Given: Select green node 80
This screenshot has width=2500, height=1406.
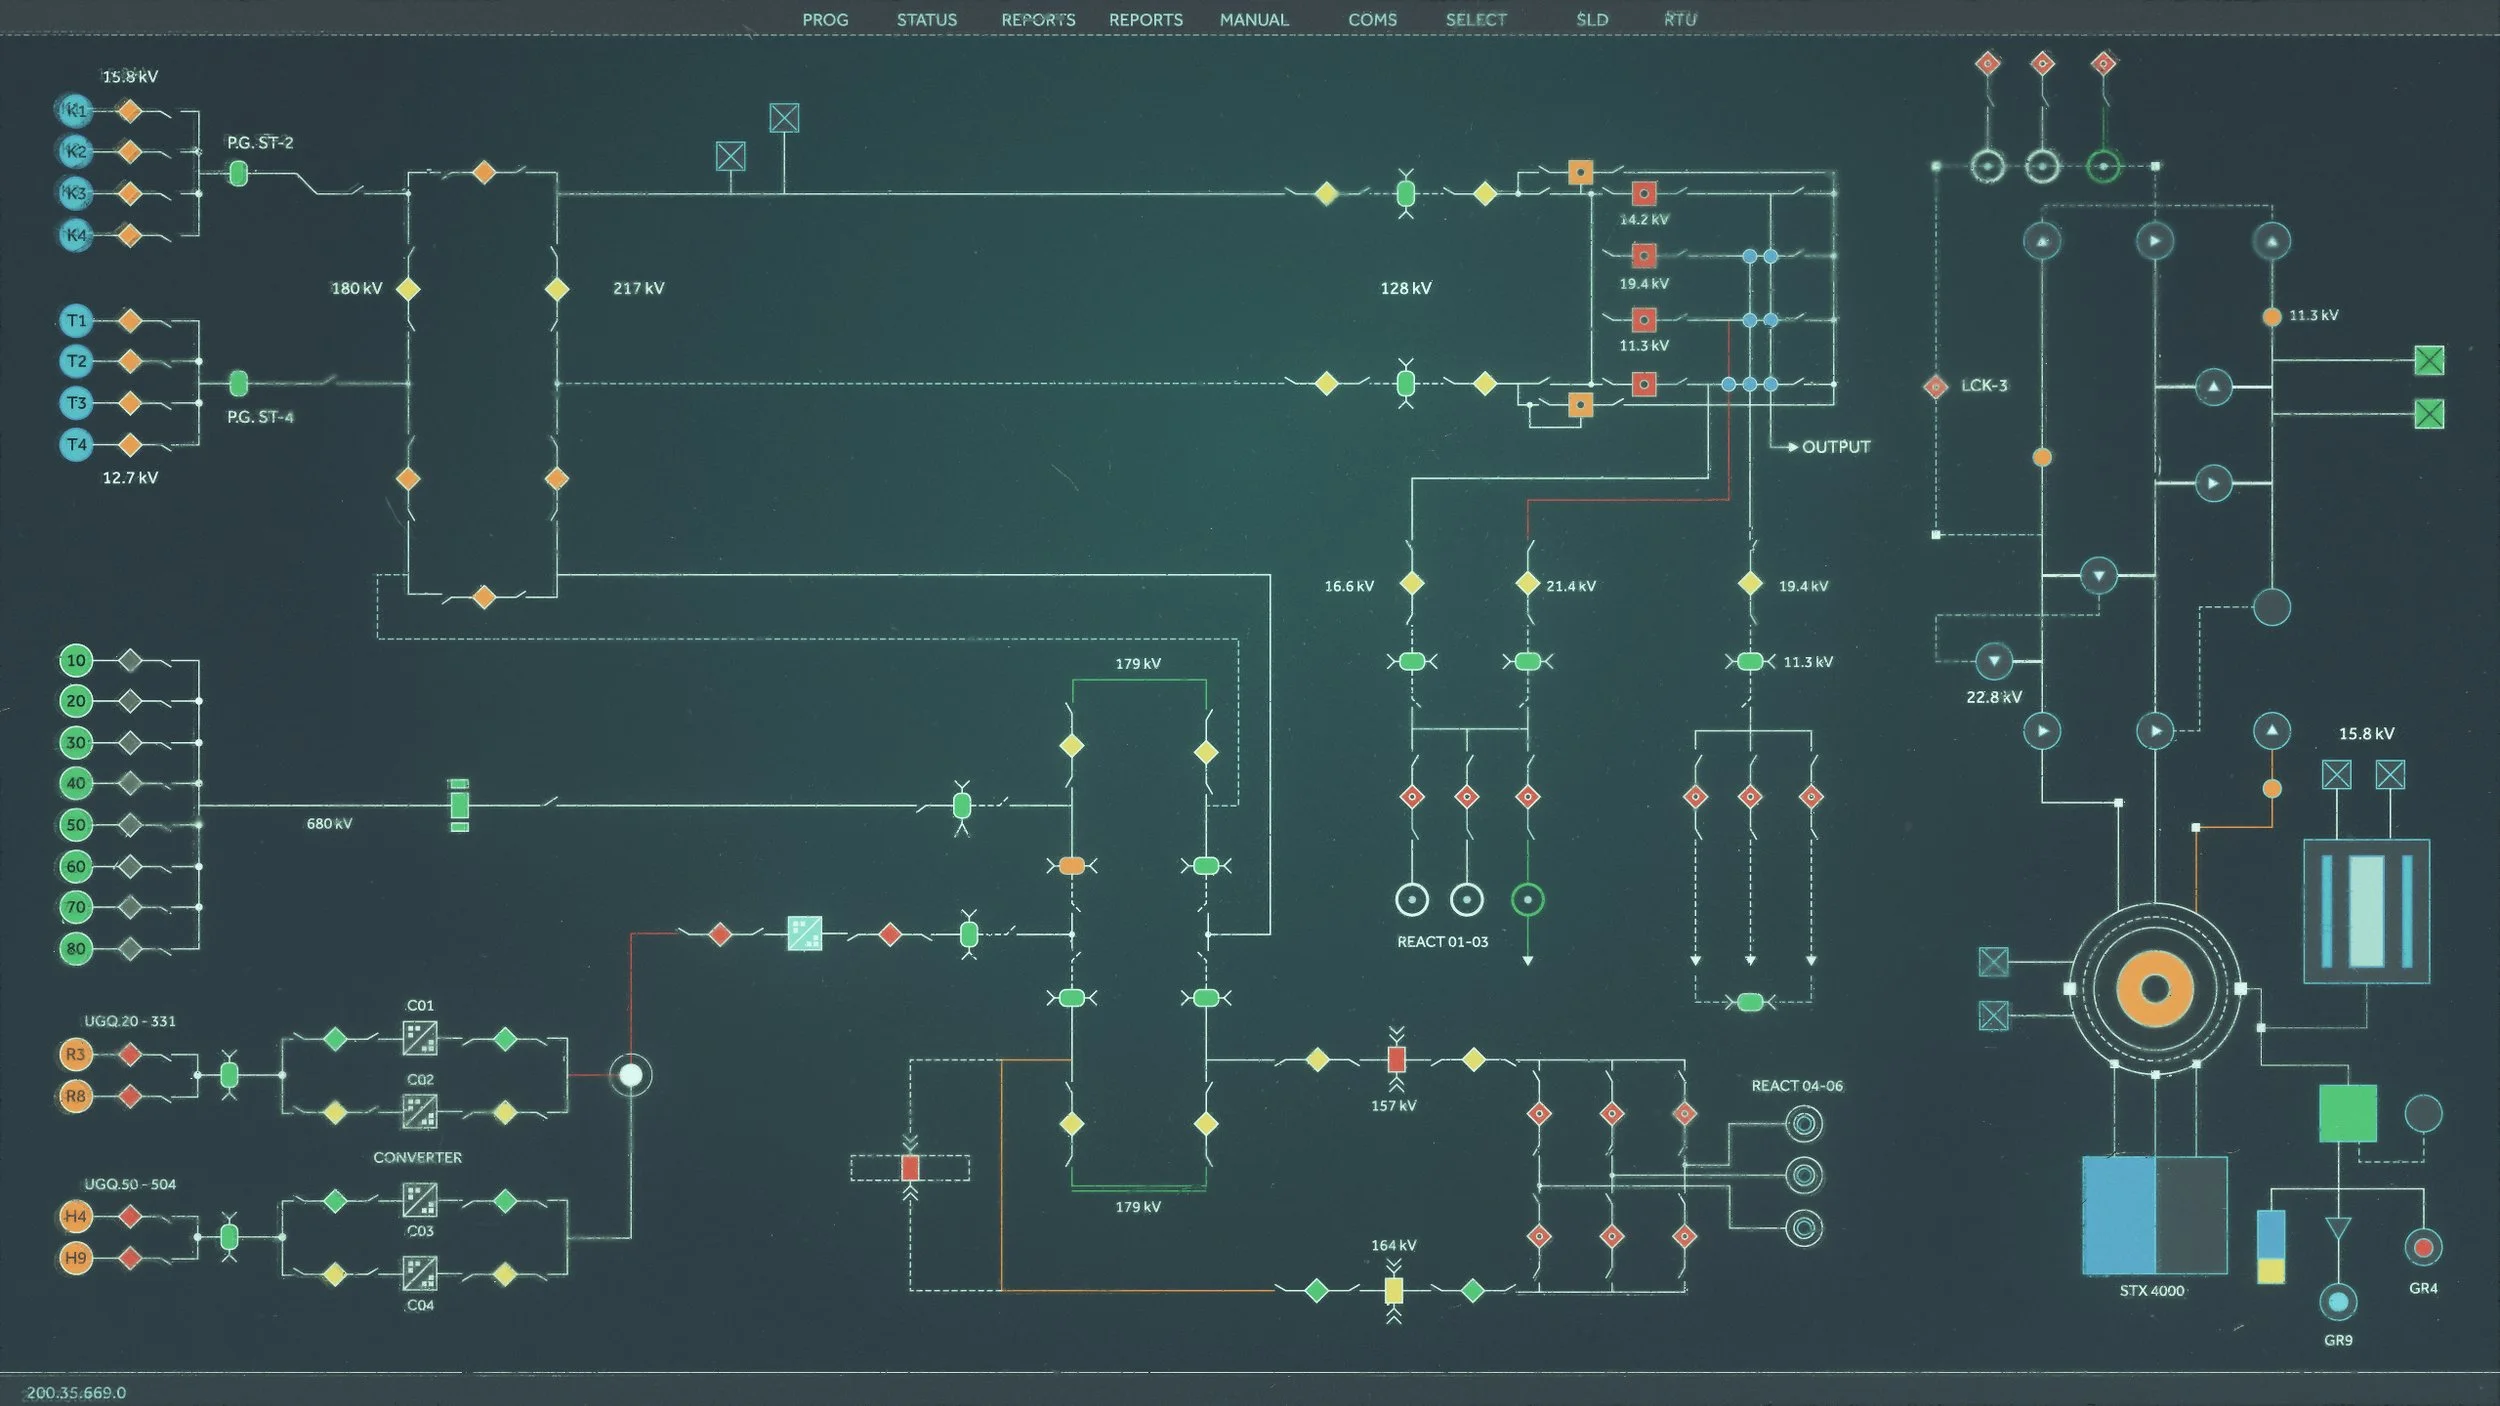Looking at the screenshot, I should [x=76, y=949].
